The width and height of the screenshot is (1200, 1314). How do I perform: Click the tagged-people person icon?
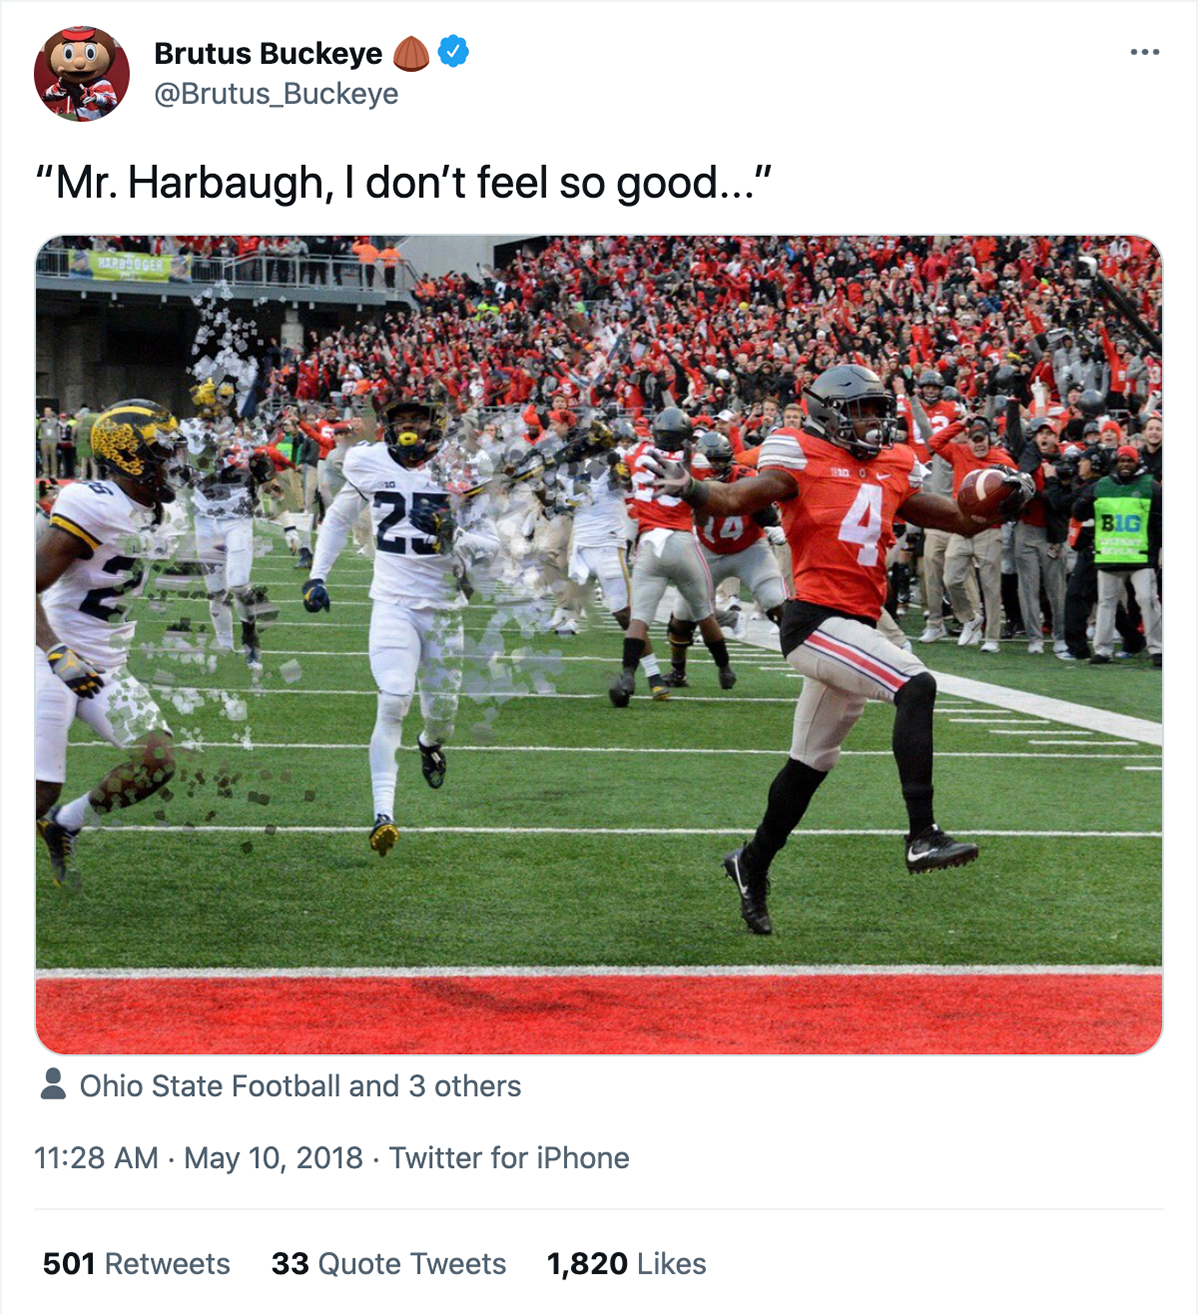[x=53, y=1085]
